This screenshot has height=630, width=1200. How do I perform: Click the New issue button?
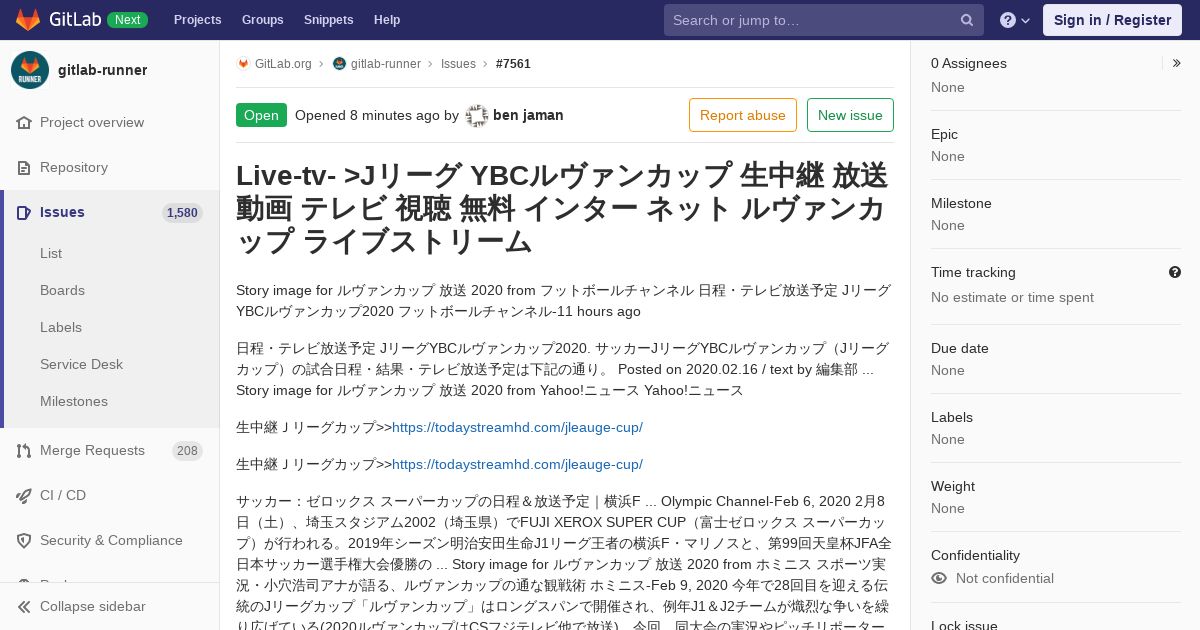coord(850,115)
